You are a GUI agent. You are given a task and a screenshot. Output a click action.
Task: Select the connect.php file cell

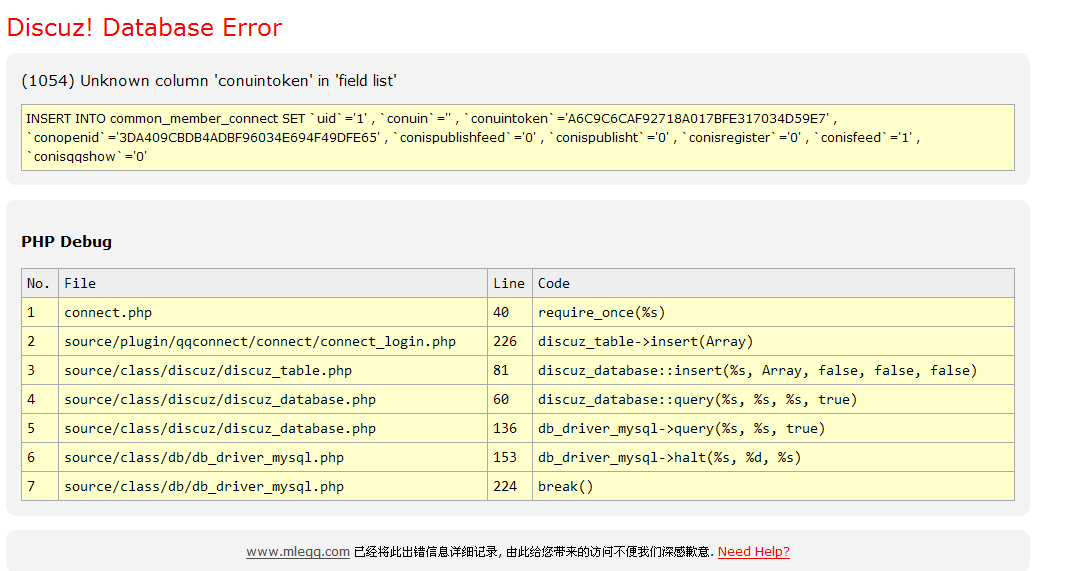point(108,312)
